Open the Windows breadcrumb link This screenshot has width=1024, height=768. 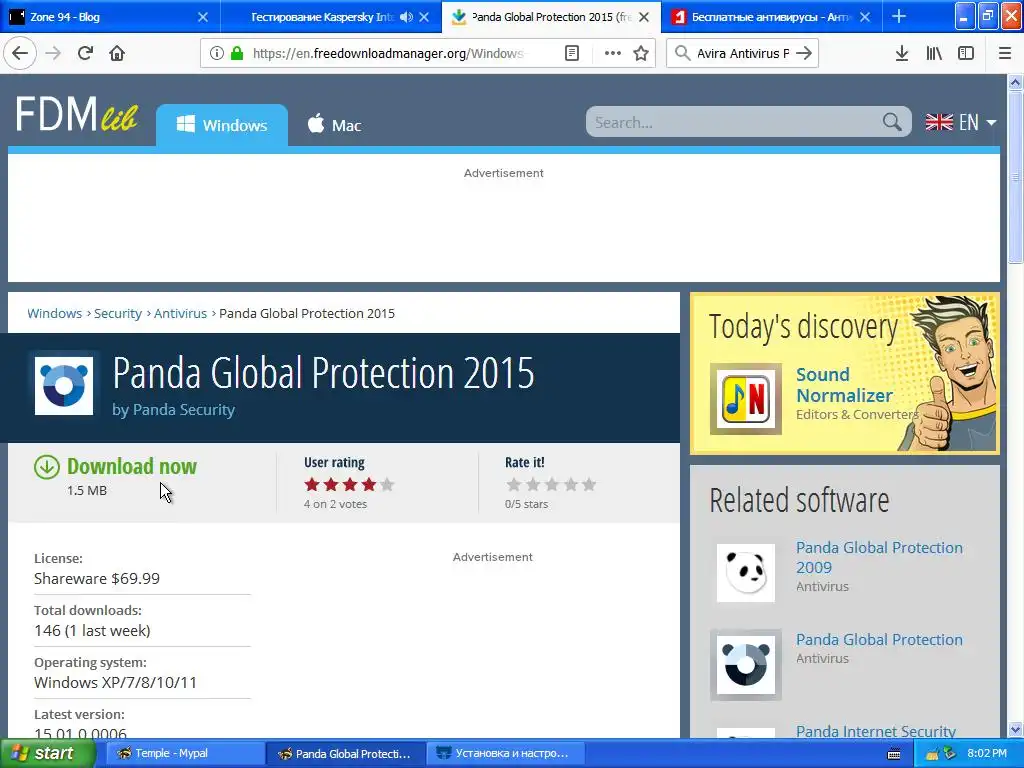pos(55,313)
